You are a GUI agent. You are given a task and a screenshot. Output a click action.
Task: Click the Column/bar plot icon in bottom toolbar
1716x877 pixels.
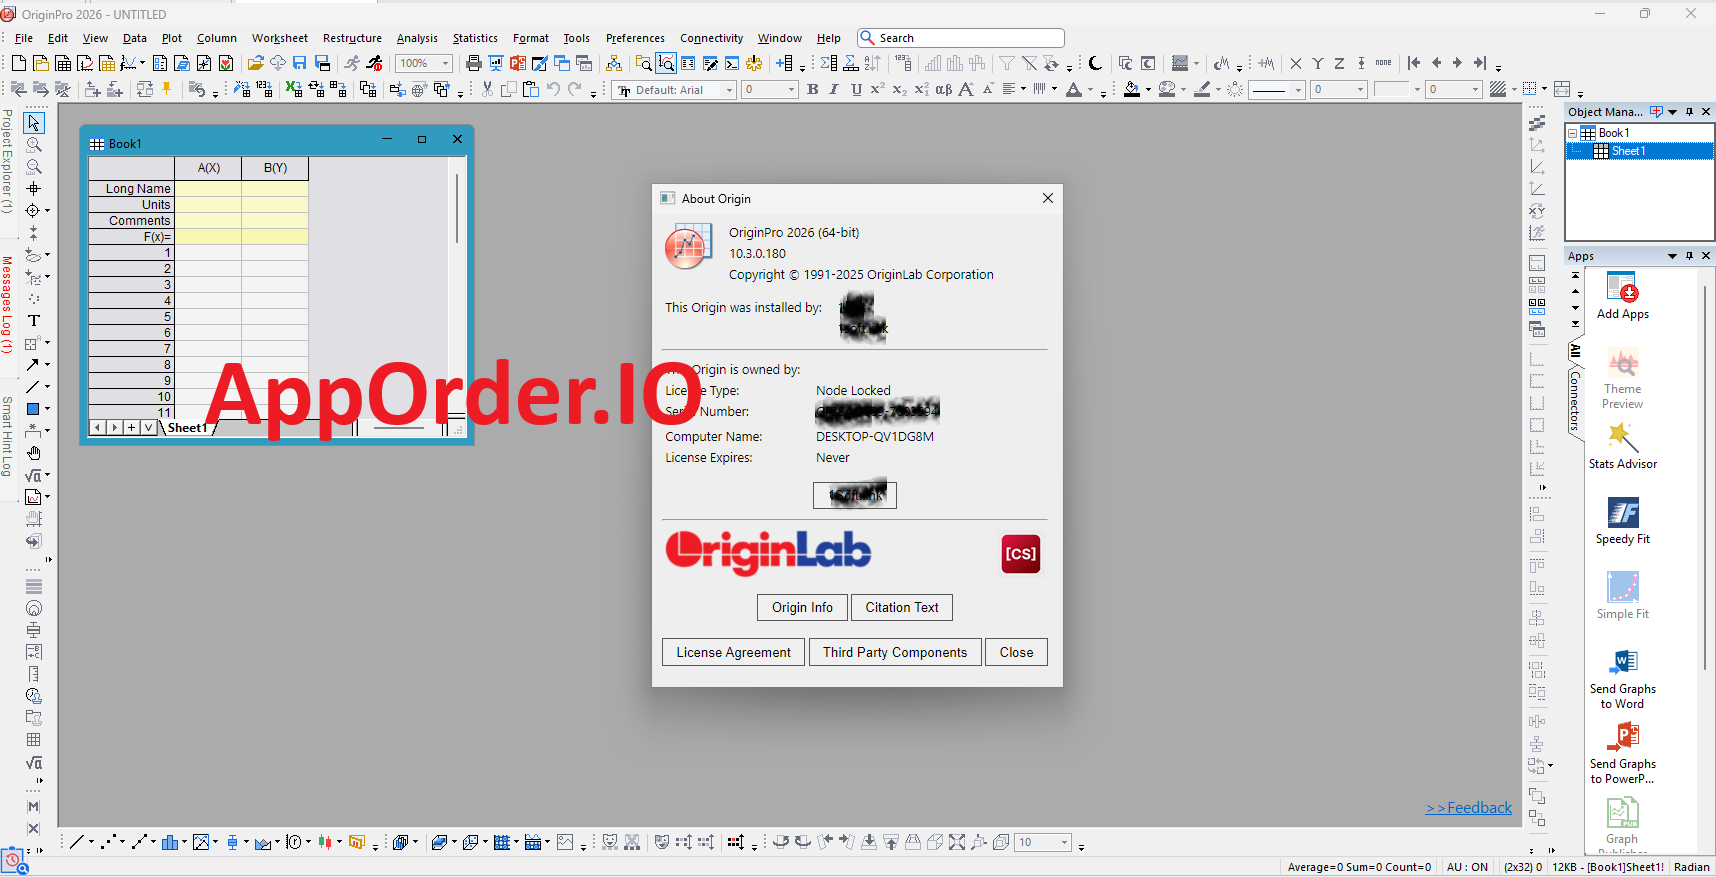pos(170,842)
